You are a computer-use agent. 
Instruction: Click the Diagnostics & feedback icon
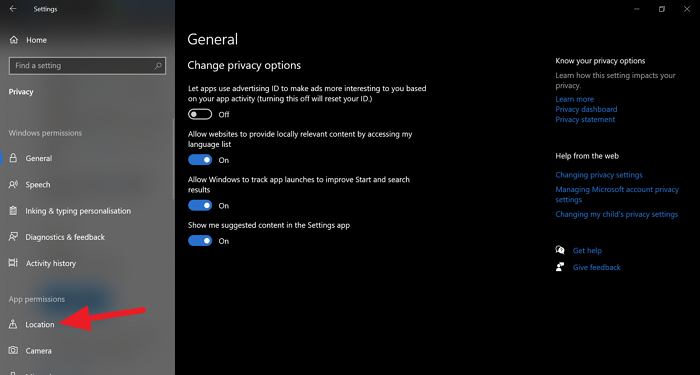click(x=13, y=237)
